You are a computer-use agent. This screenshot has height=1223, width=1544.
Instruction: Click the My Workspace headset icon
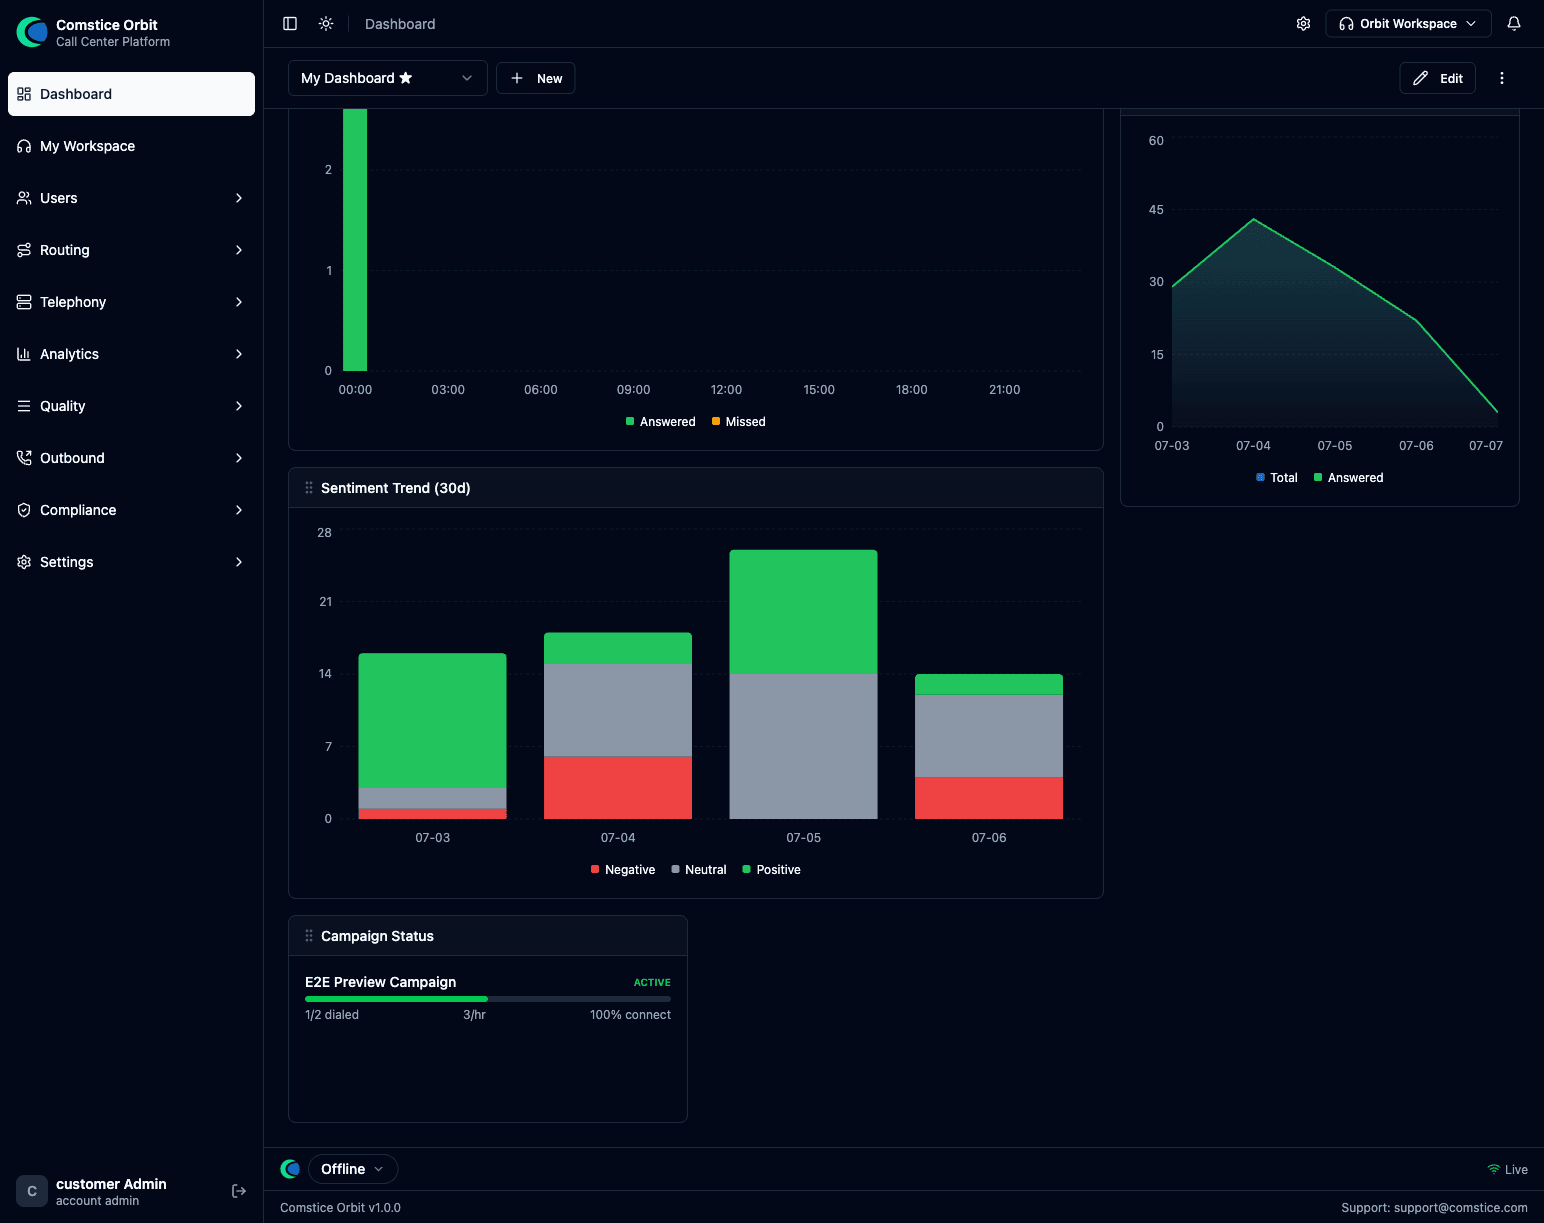pos(24,146)
